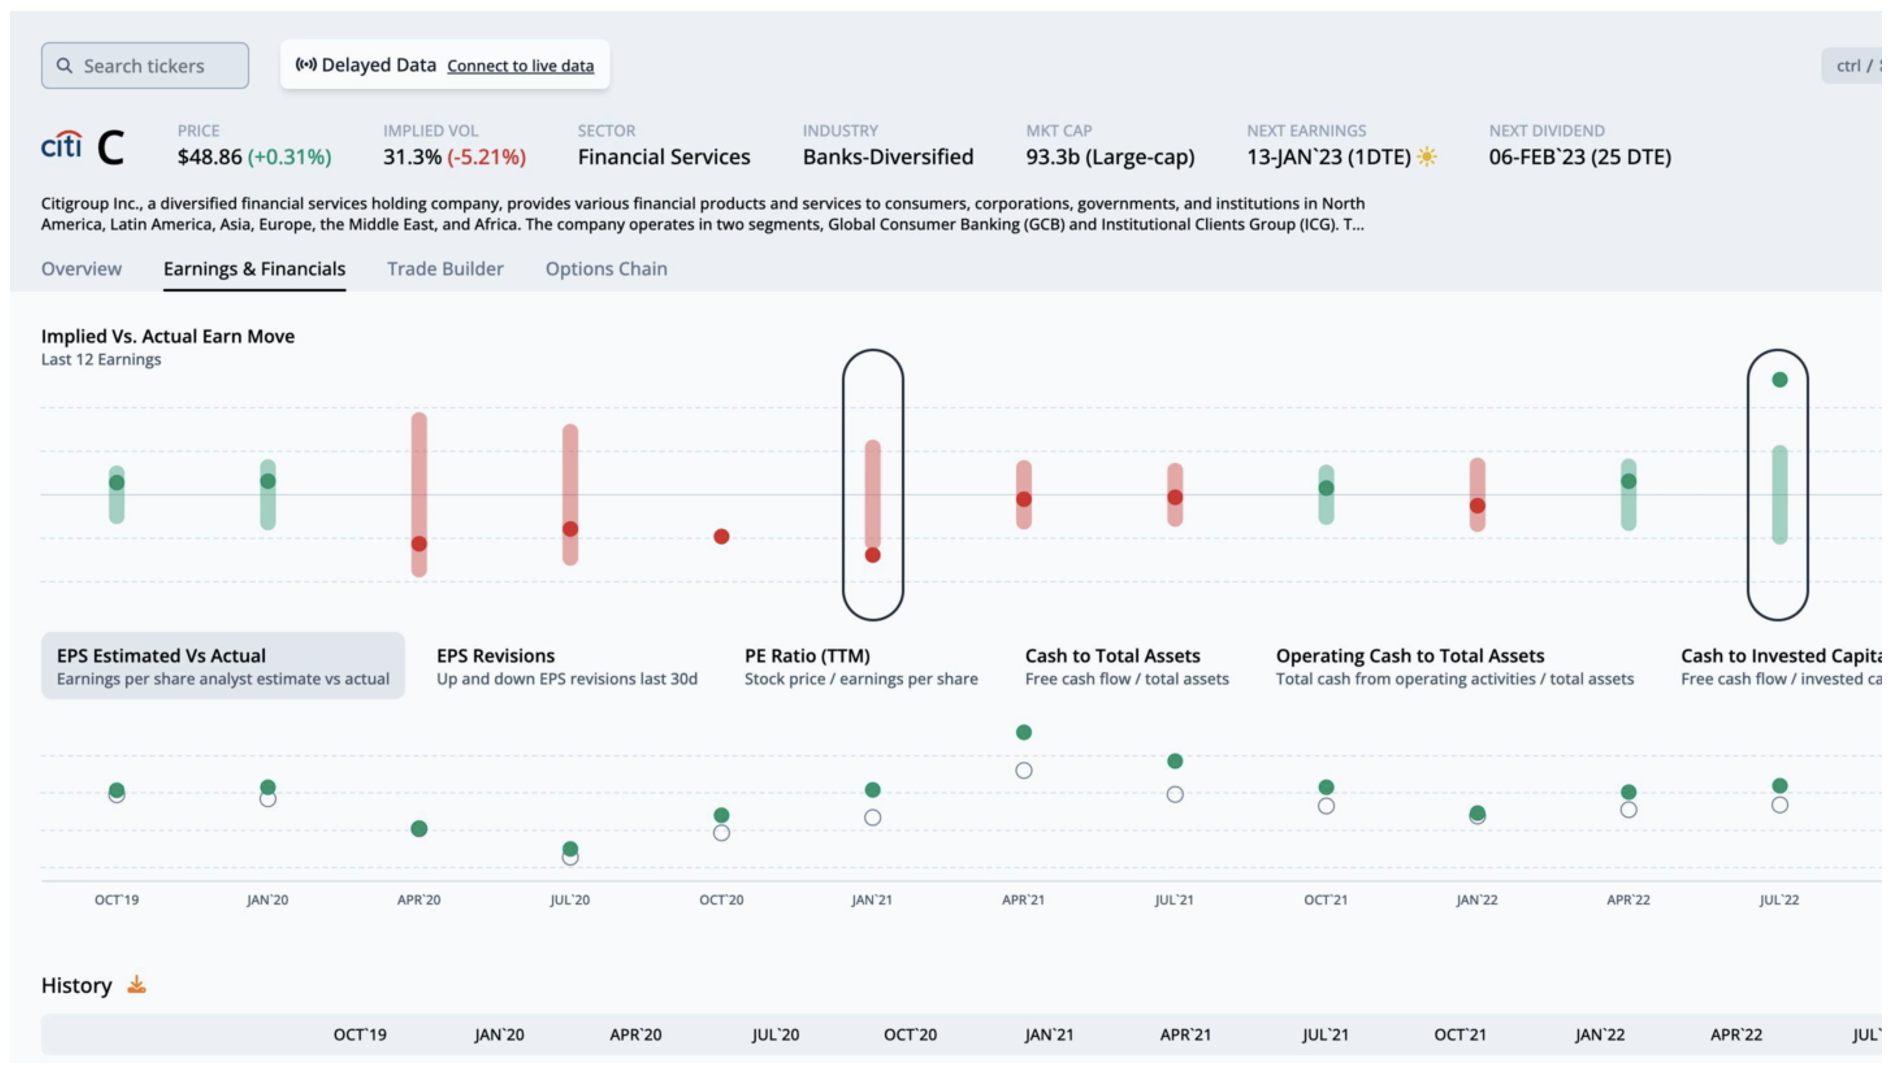Choose the PE Ratio (TTM) metric
The height and width of the screenshot is (1068, 1896).
click(860, 666)
